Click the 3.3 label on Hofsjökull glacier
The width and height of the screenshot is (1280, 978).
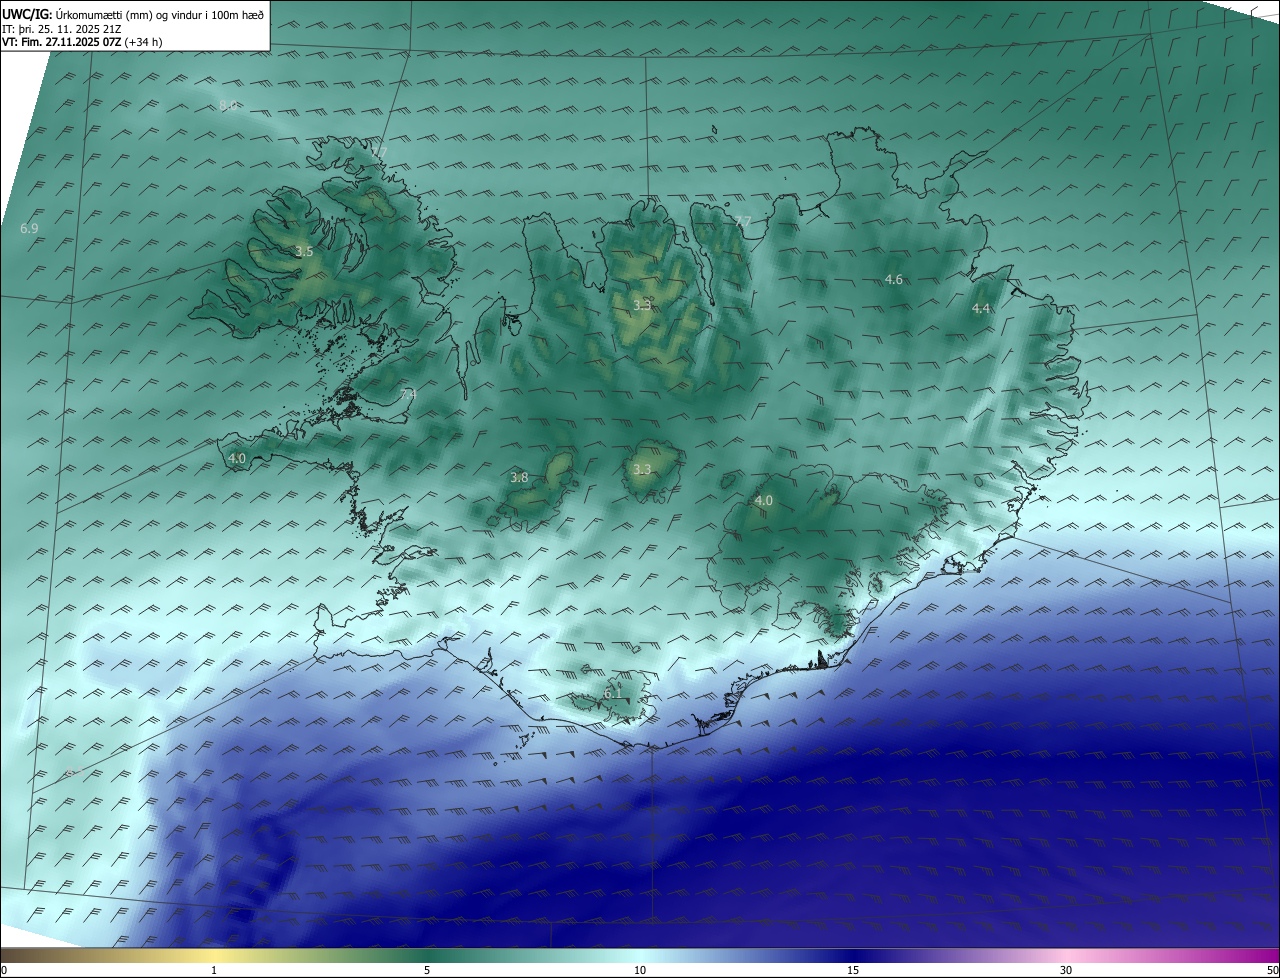(642, 469)
